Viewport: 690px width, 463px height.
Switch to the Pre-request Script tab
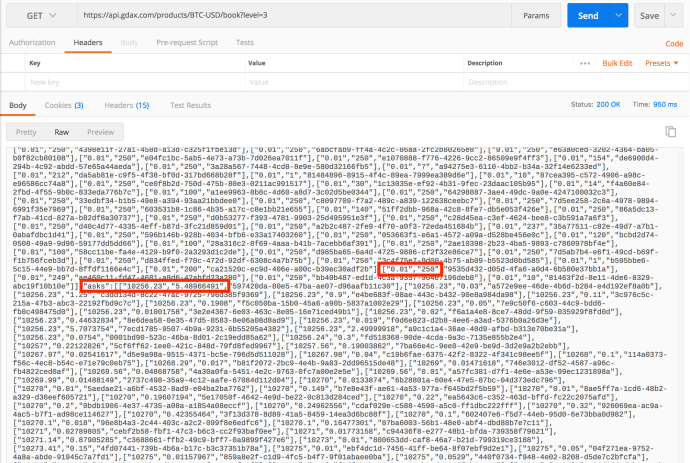coord(183,43)
